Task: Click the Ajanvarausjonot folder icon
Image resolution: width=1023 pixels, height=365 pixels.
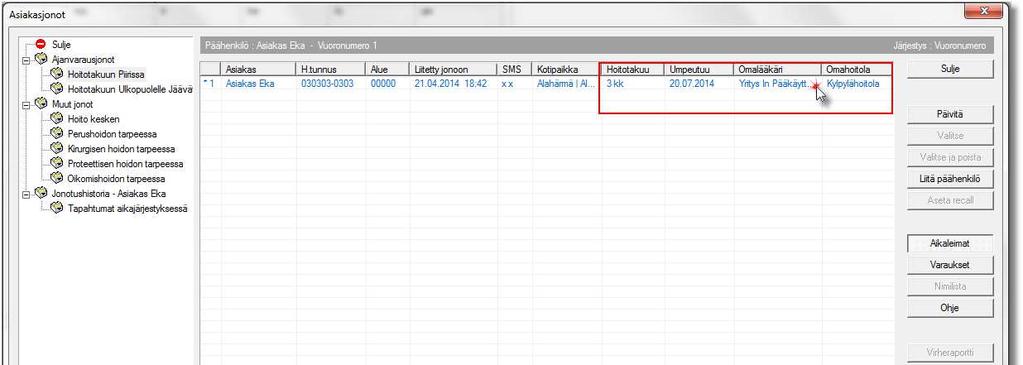Action: (x=40, y=59)
